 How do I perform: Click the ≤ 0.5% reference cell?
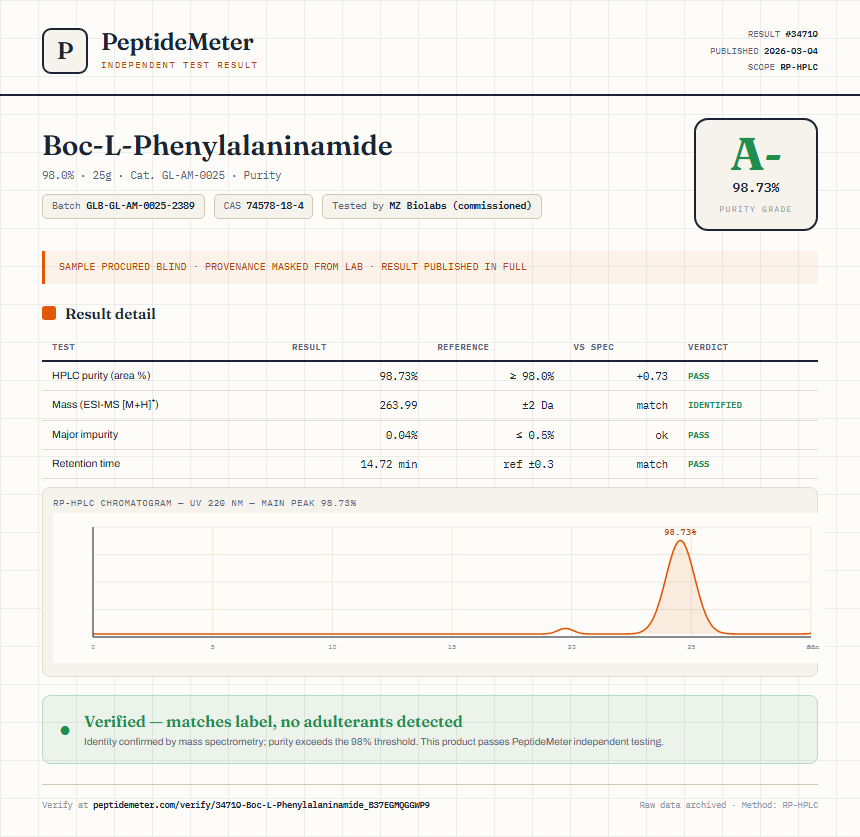point(535,435)
